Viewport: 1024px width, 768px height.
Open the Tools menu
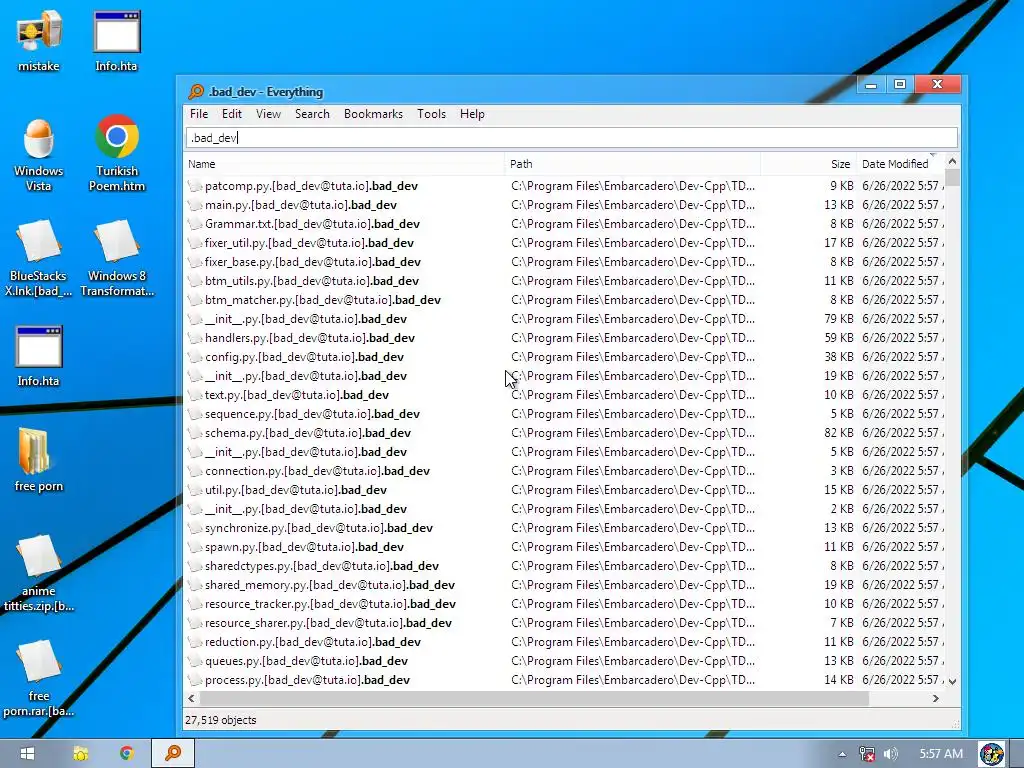point(432,114)
